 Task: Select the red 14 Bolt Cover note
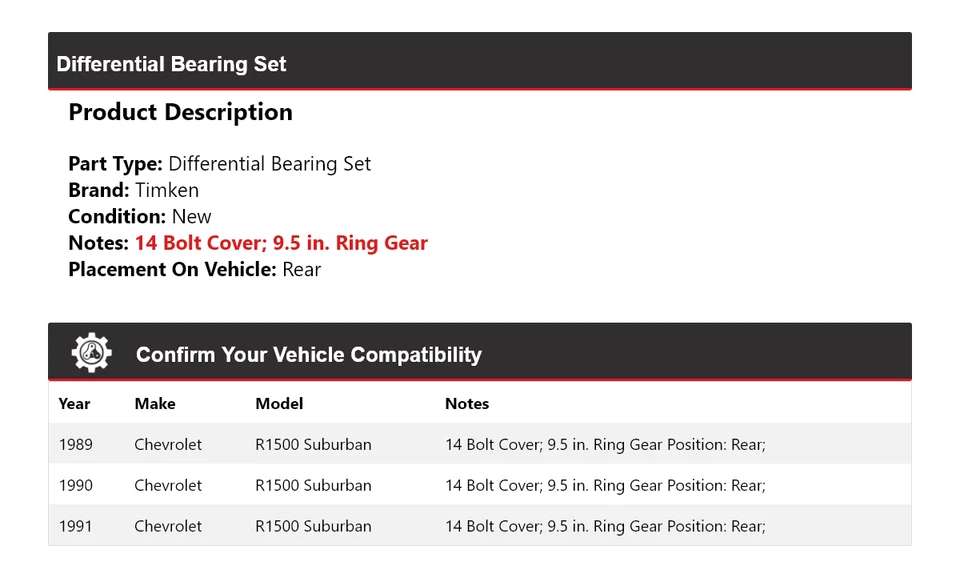tap(281, 243)
